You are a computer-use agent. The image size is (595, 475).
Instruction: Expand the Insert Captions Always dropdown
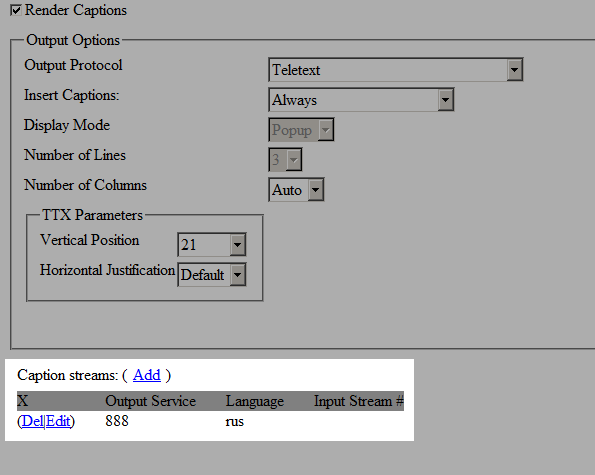coord(361,100)
